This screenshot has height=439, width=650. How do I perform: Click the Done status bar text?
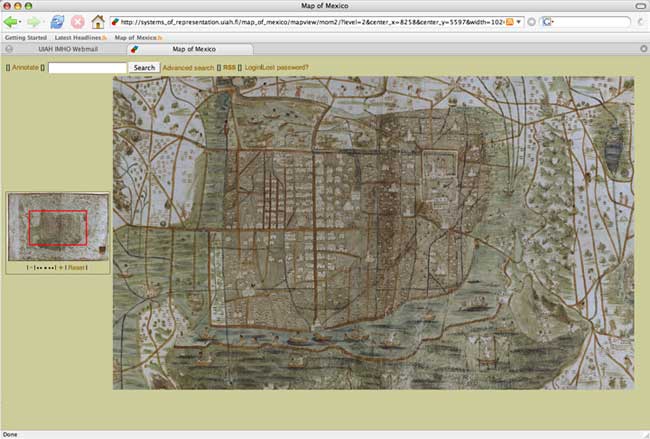[10, 434]
